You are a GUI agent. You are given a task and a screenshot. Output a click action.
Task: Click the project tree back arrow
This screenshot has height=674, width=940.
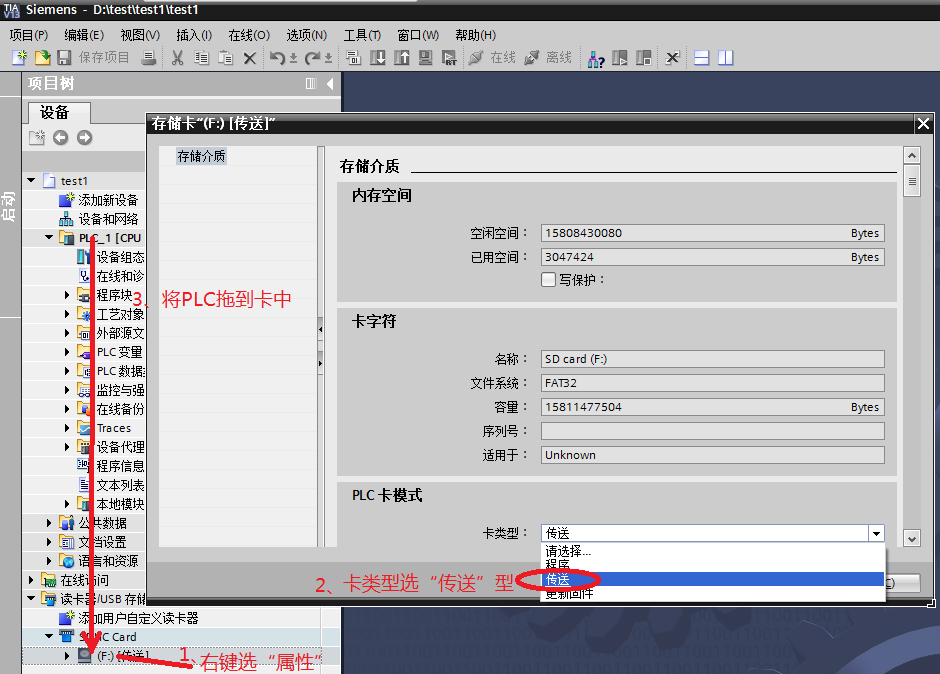point(61,138)
